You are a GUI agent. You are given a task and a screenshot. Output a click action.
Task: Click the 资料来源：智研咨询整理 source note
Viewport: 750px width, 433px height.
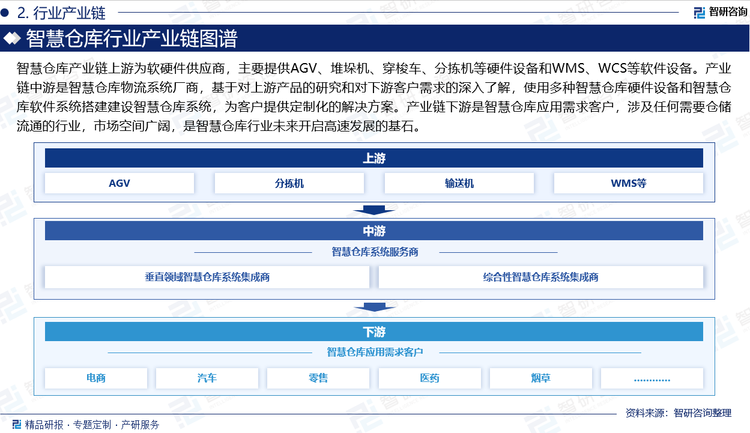point(678,413)
